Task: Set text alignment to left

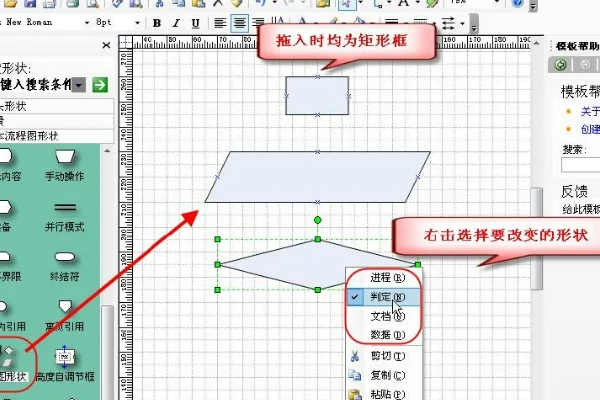Action: [220, 23]
